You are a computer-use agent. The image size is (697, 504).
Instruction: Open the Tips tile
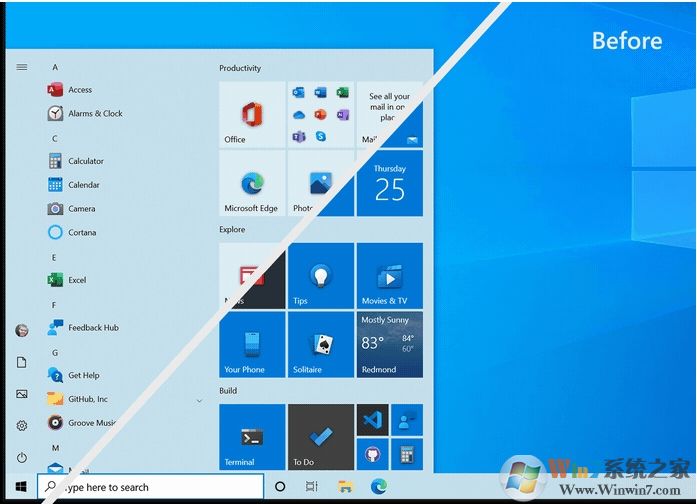(x=321, y=275)
